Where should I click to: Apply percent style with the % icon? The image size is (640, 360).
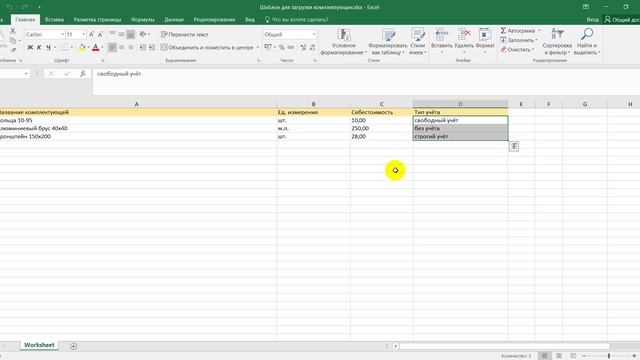point(282,48)
